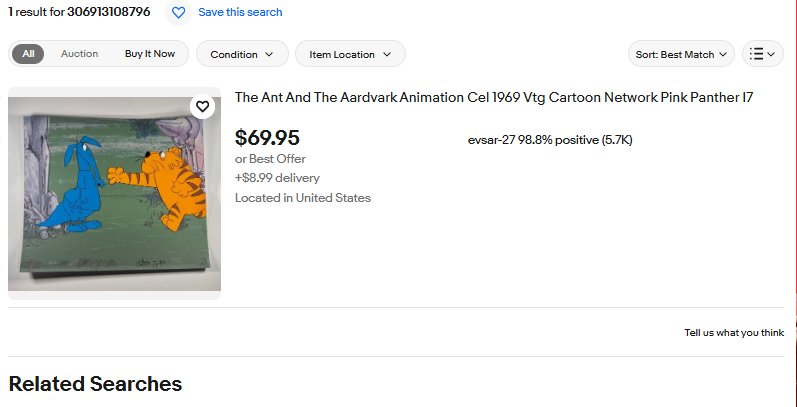Screen dimensions: 797x407
Task: Open the animation cel thumbnail image
Action: (x=114, y=194)
